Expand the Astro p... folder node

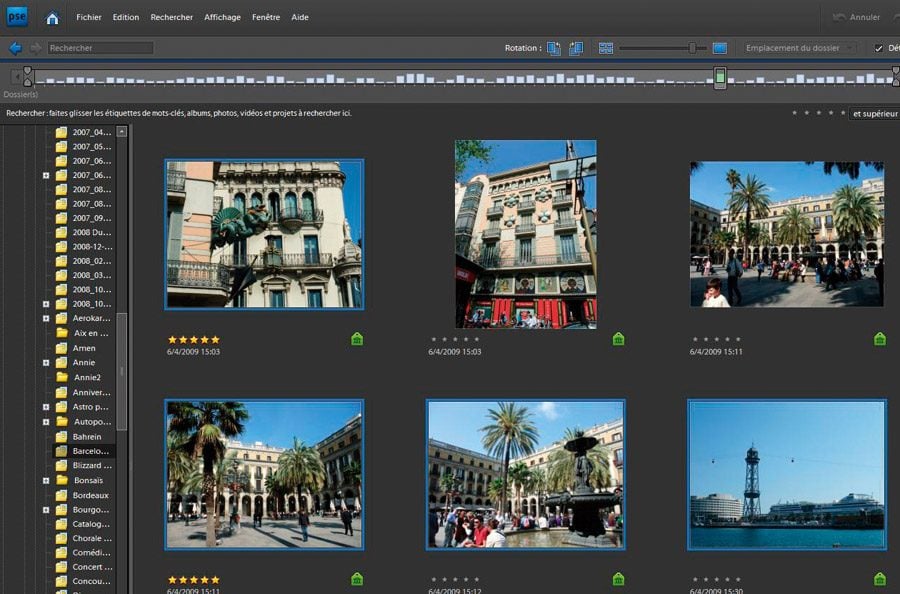(46, 407)
